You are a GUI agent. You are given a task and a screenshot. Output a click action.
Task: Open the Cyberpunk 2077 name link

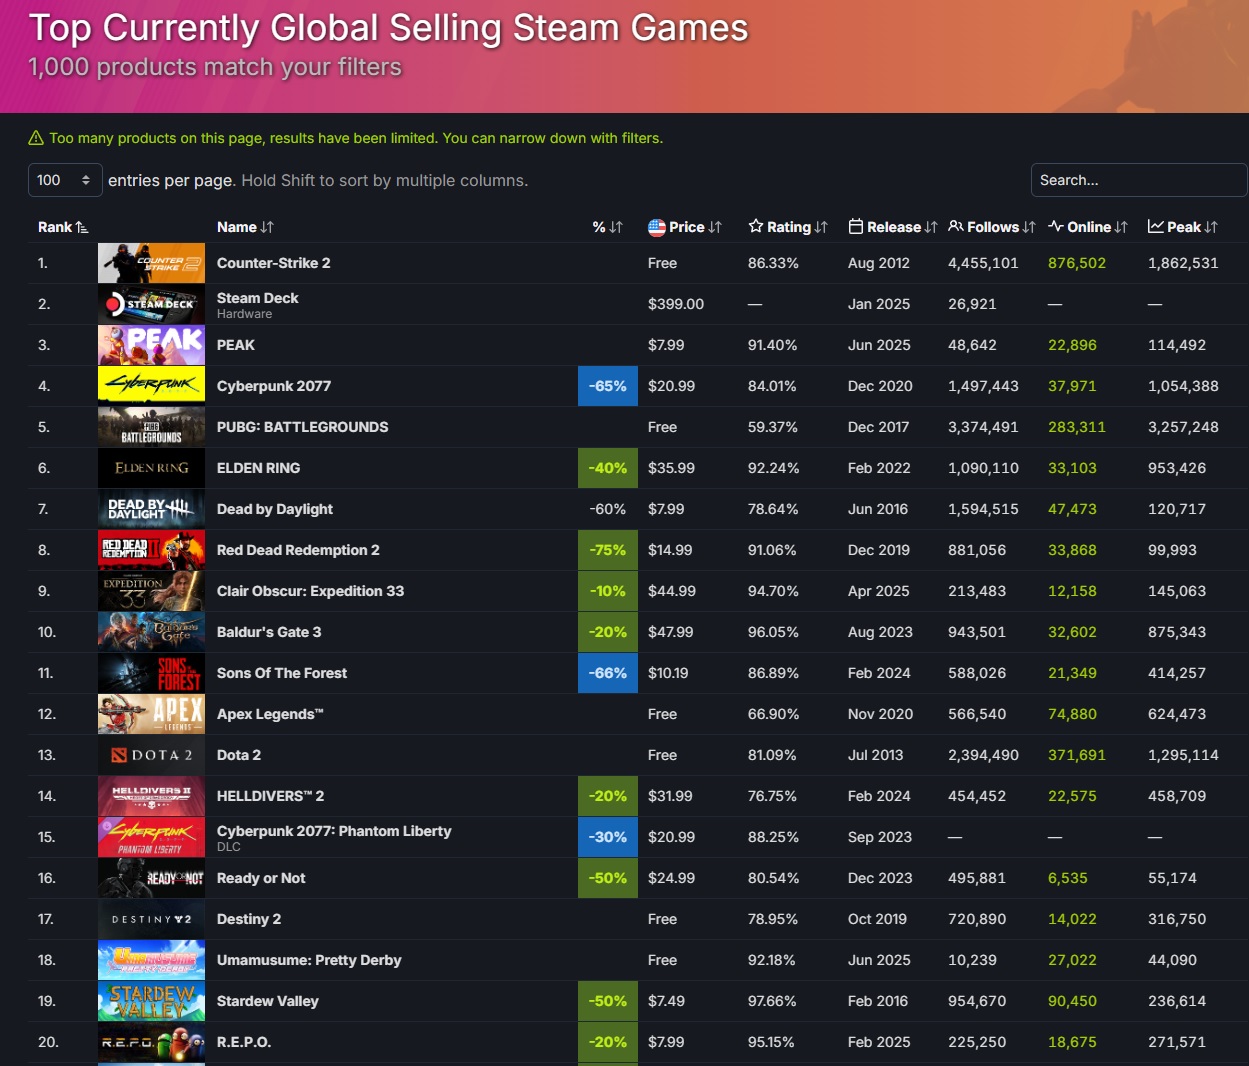click(274, 386)
